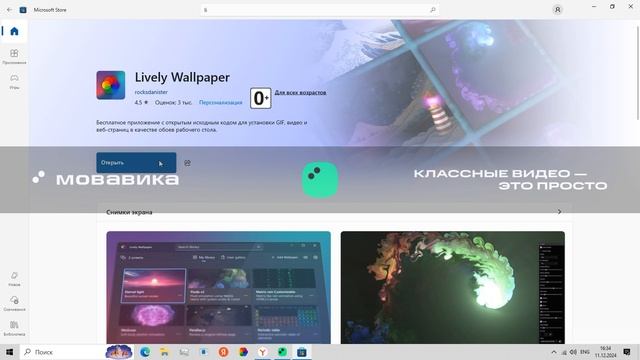The width and height of the screenshot is (640, 360).
Task: Open the Windows Start menu
Action: click(9, 352)
